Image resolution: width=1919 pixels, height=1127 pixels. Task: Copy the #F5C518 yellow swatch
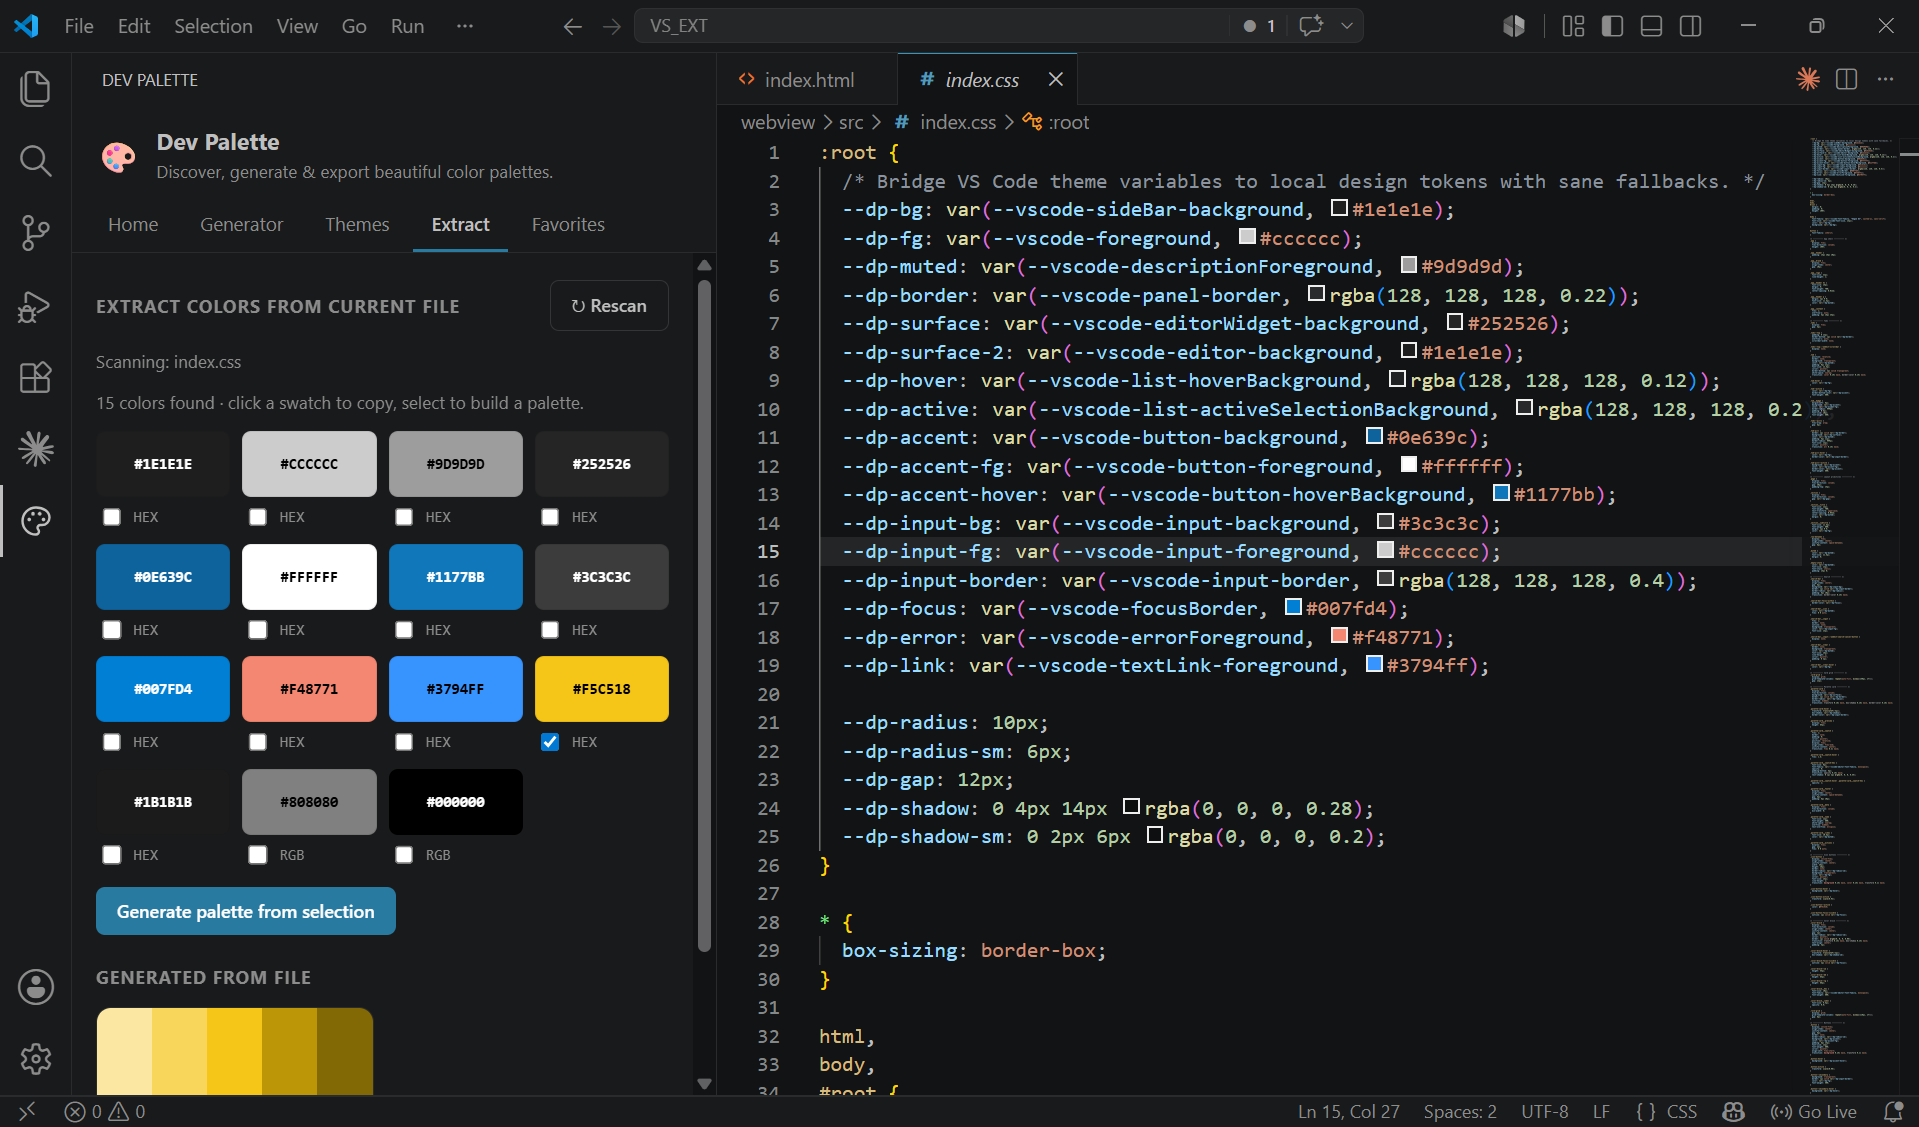pyautogui.click(x=602, y=689)
